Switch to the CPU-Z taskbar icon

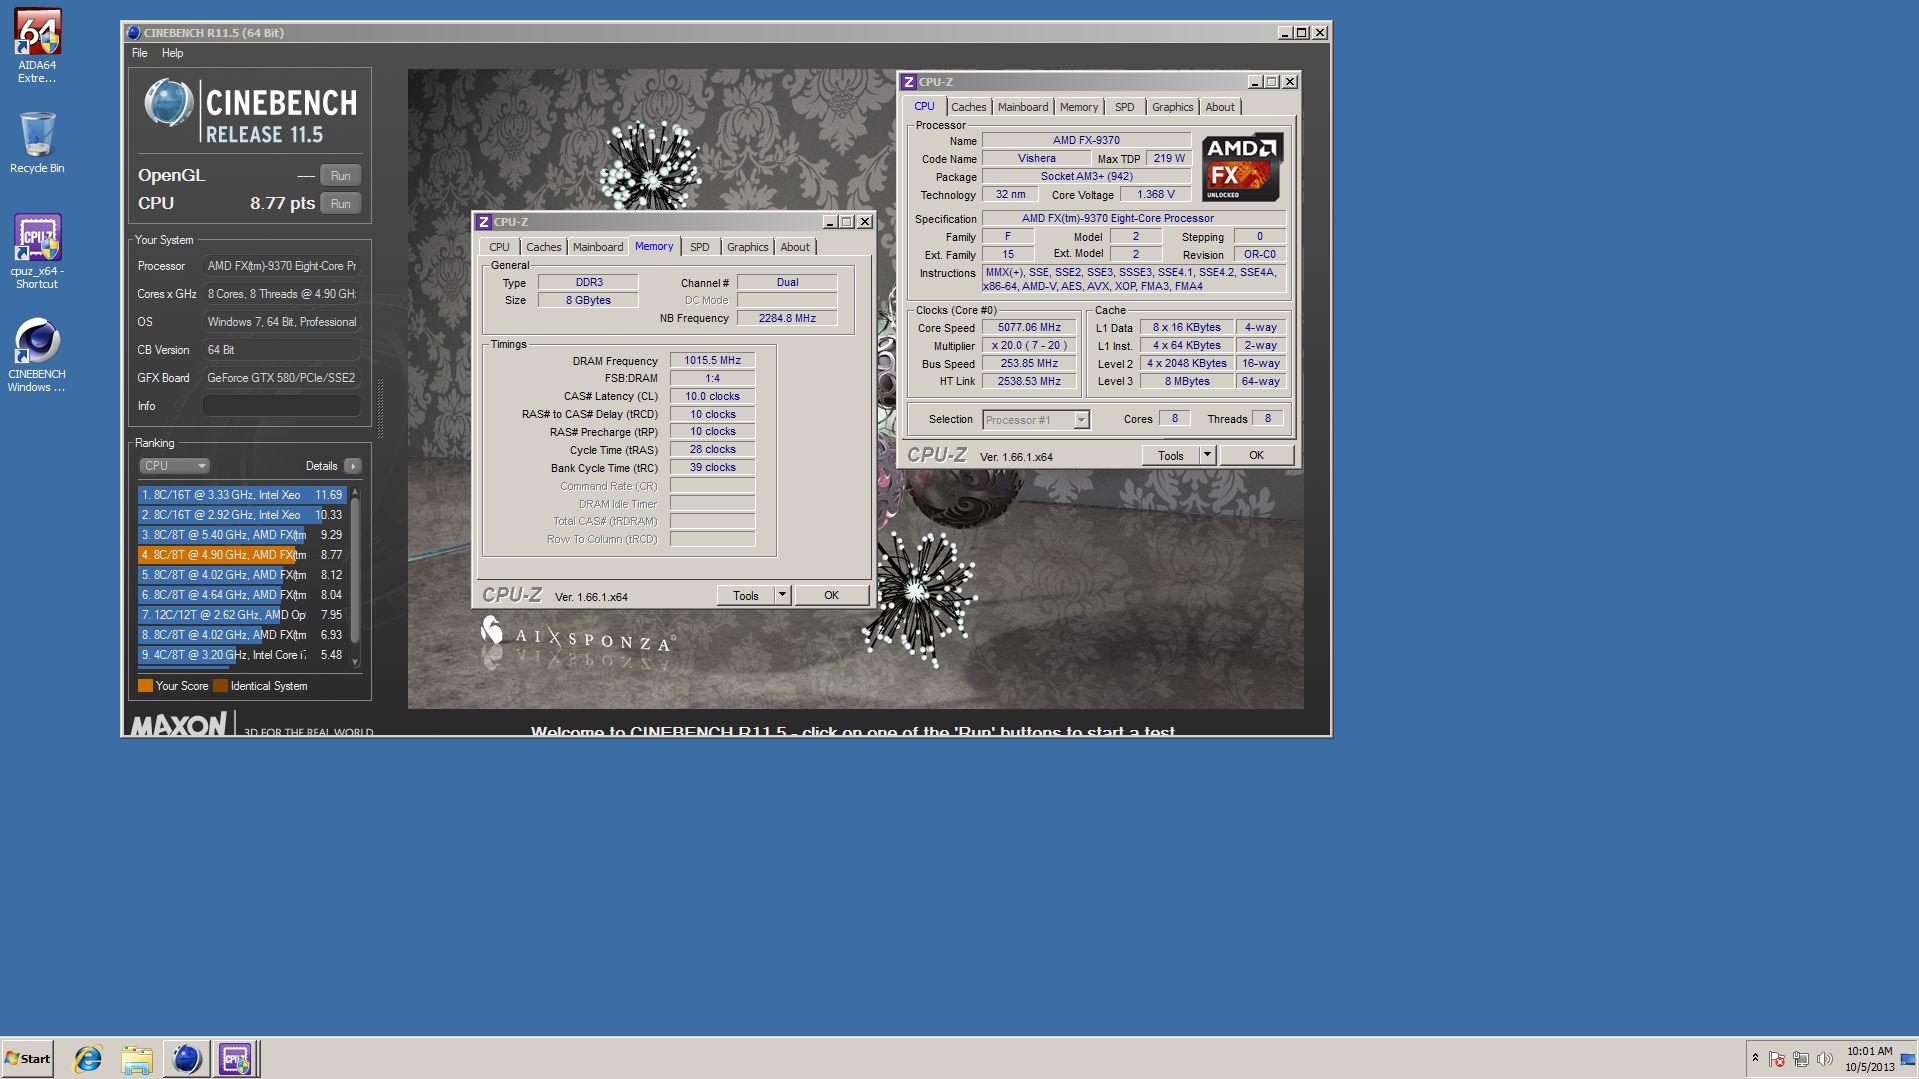pyautogui.click(x=236, y=1059)
